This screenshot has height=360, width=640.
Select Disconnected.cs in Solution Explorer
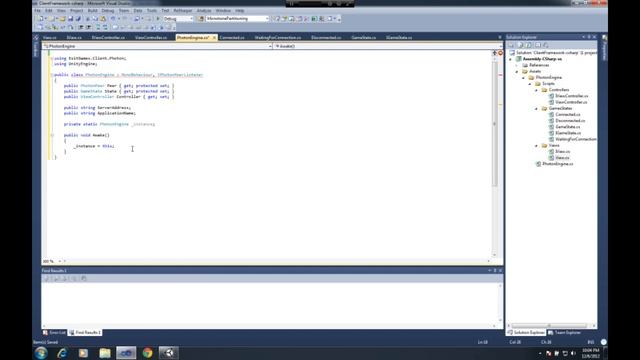pyautogui.click(x=570, y=121)
